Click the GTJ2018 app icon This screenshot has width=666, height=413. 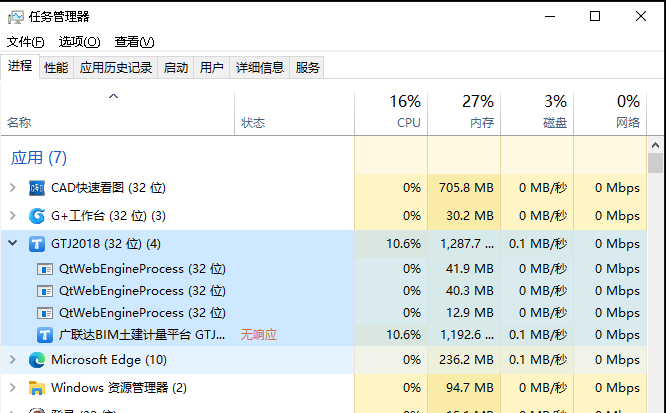pyautogui.click(x=37, y=244)
